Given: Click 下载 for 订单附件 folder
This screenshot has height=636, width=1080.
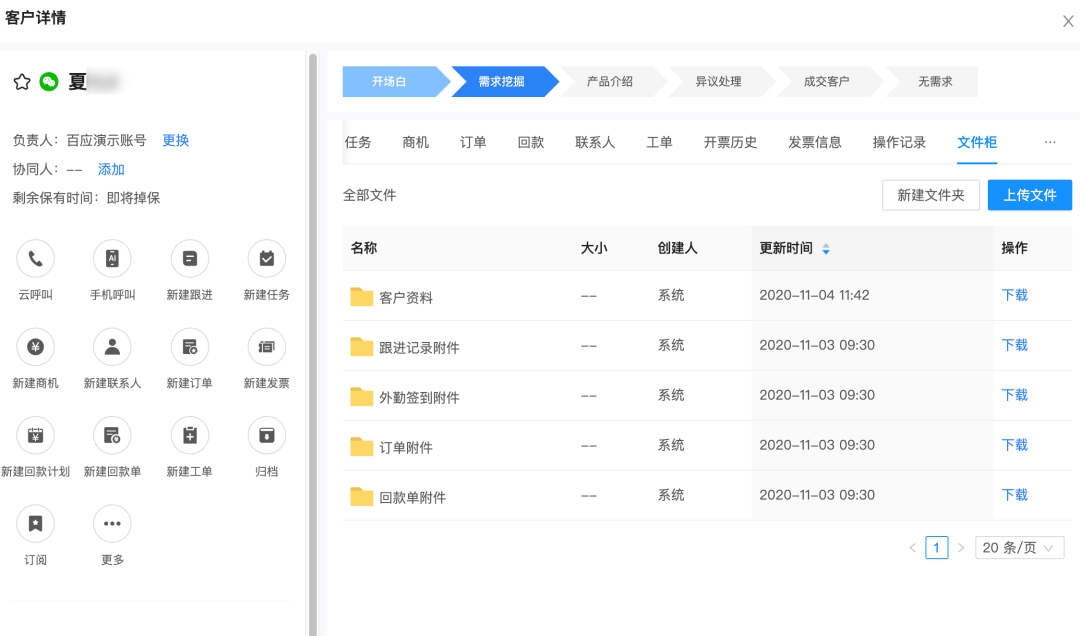Looking at the screenshot, I should [x=1015, y=445].
